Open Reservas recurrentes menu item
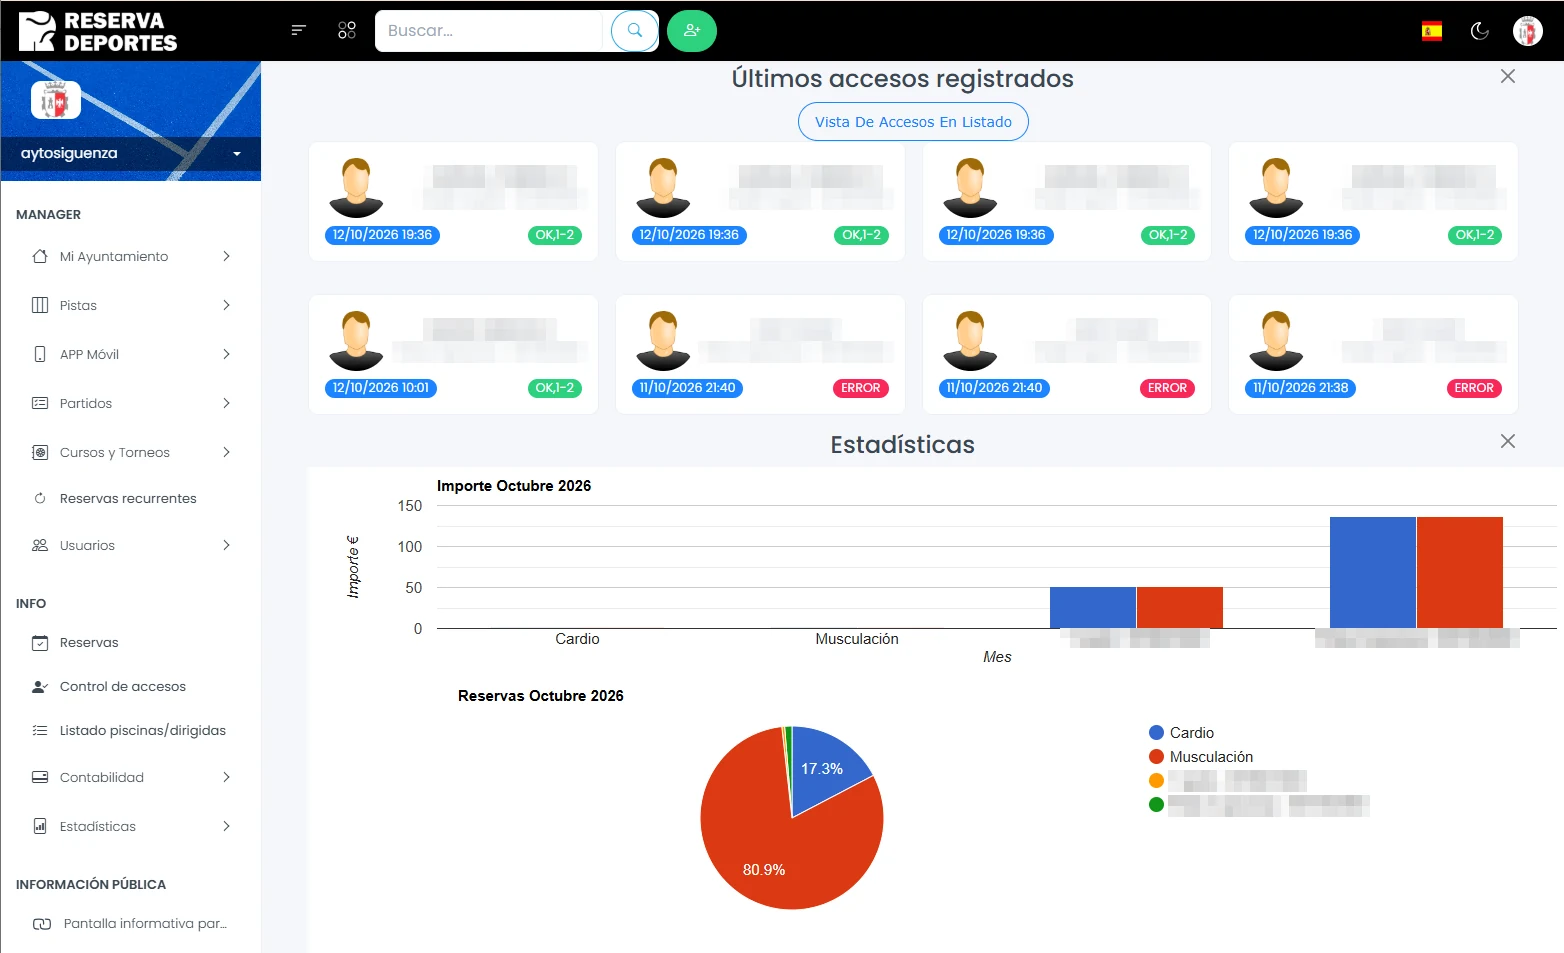The width and height of the screenshot is (1564, 953). point(130,498)
